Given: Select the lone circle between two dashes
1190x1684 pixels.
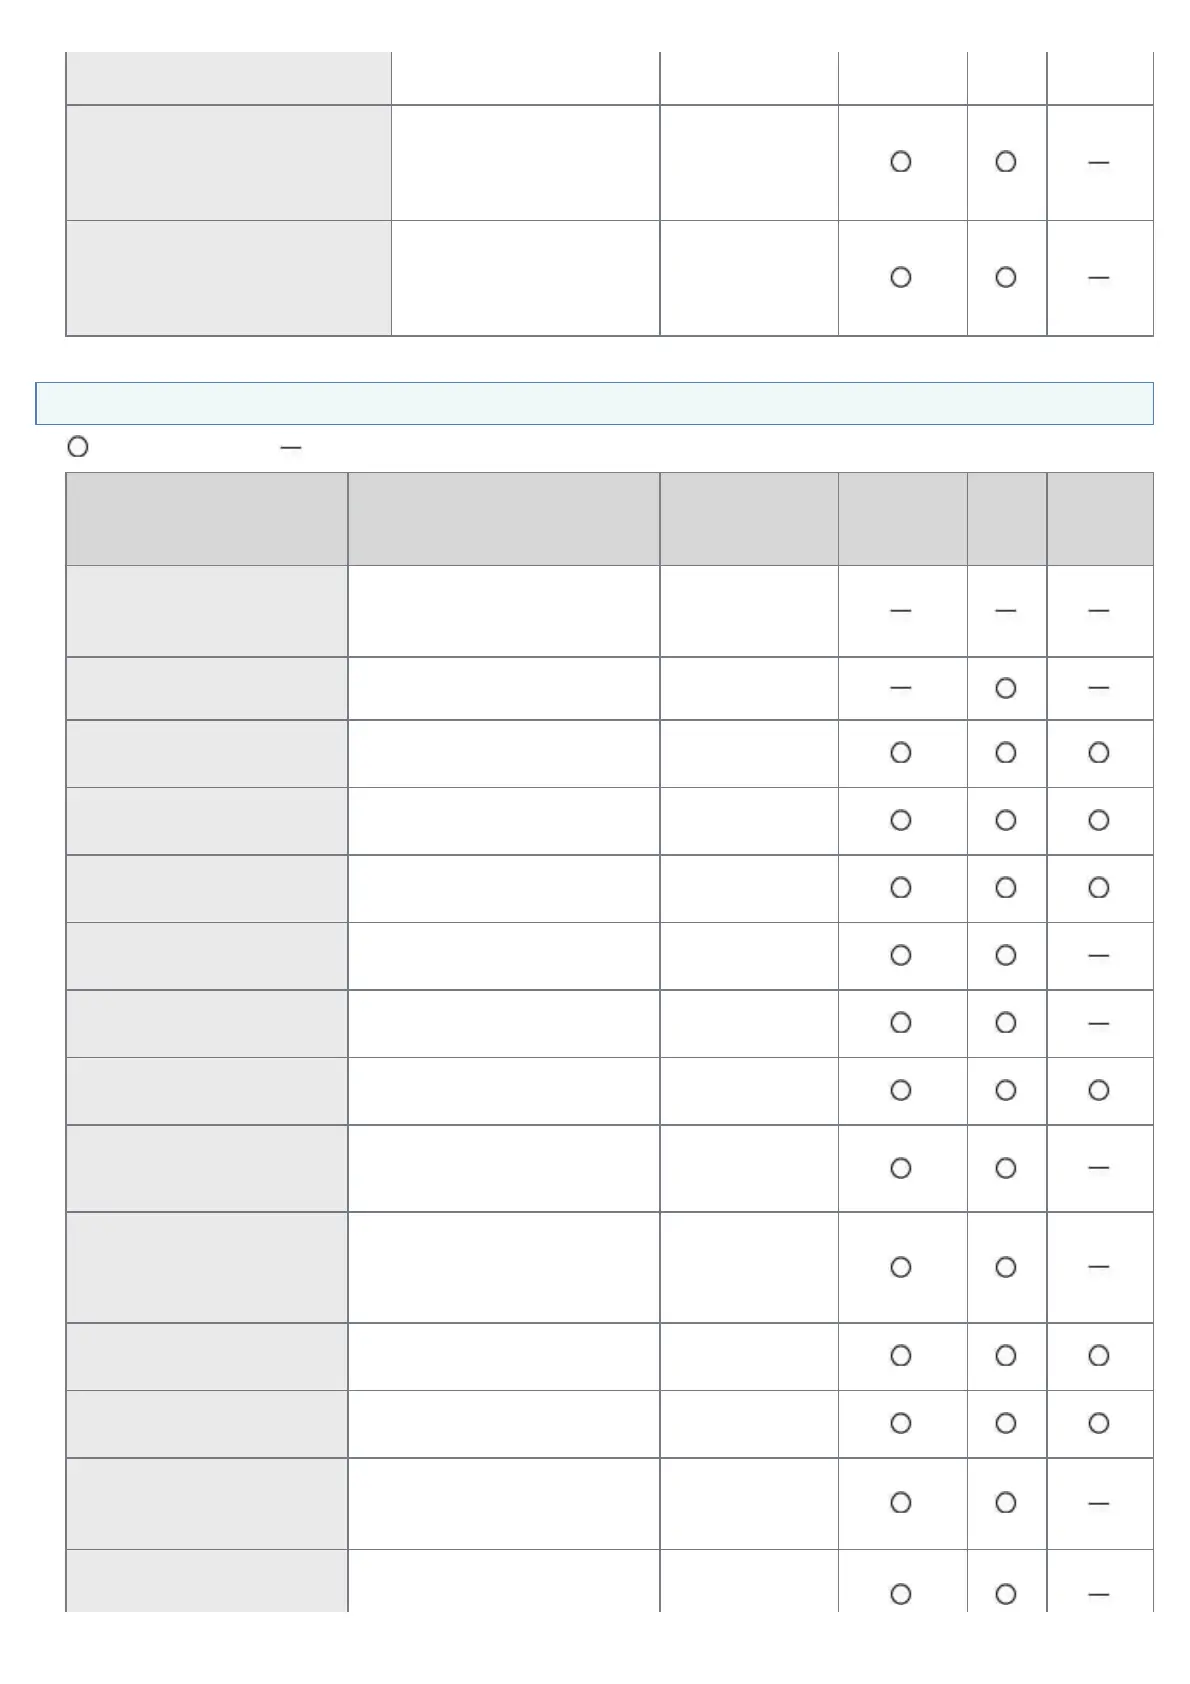Looking at the screenshot, I should 1005,688.
